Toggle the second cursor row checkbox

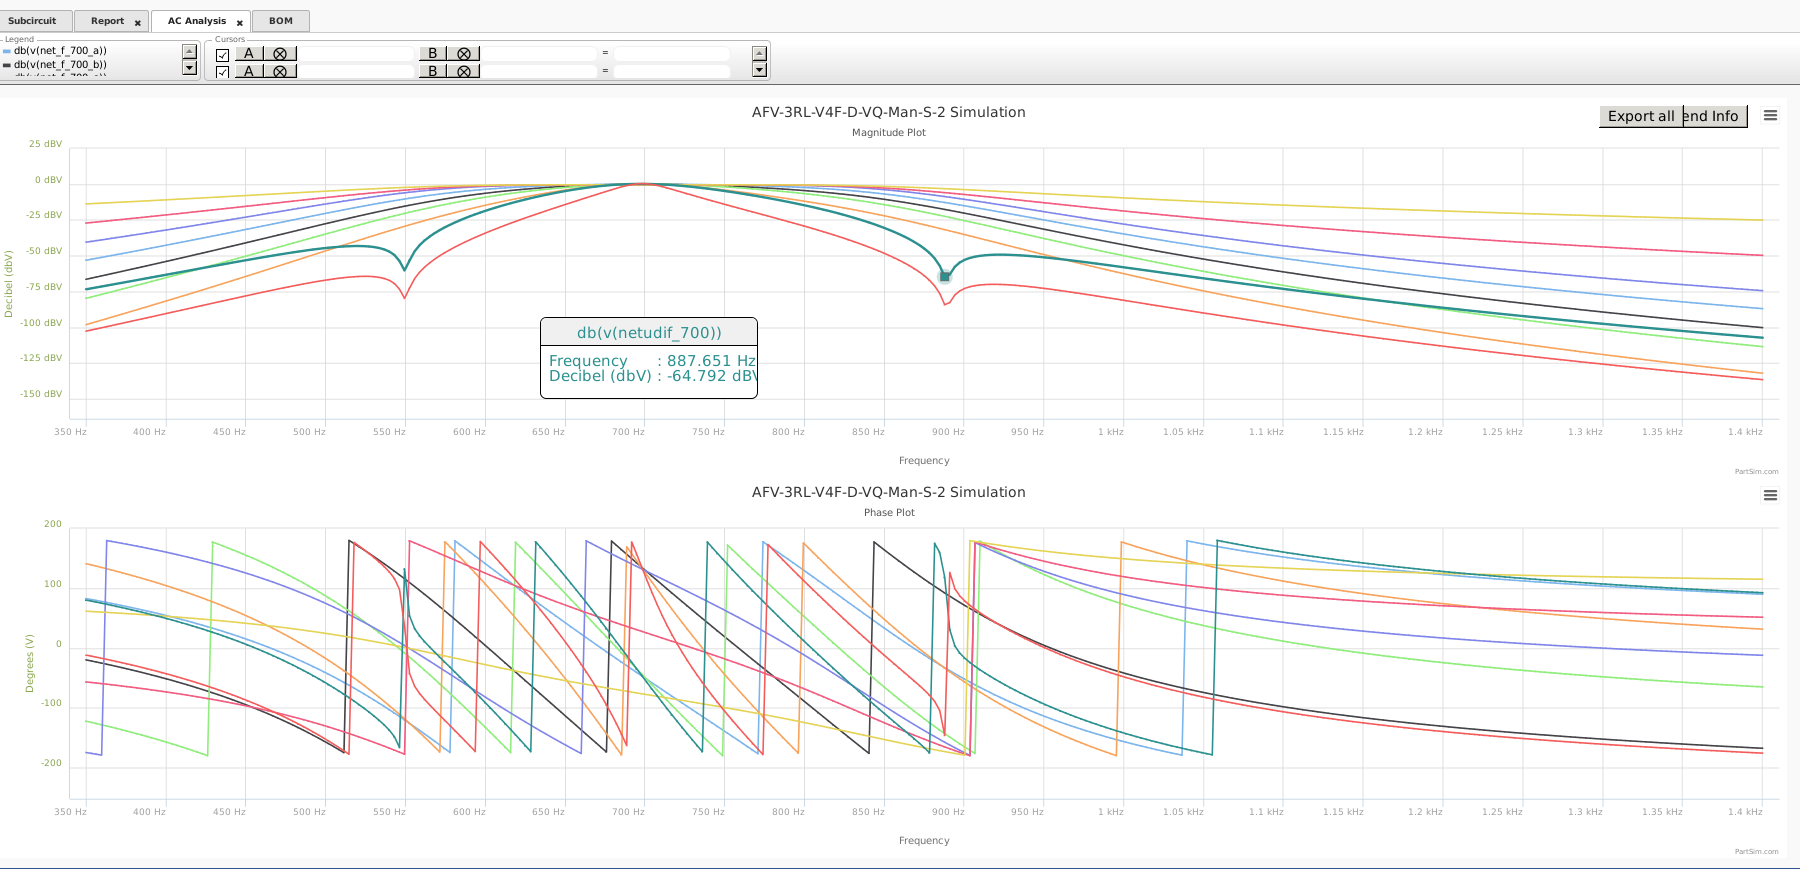coord(223,72)
